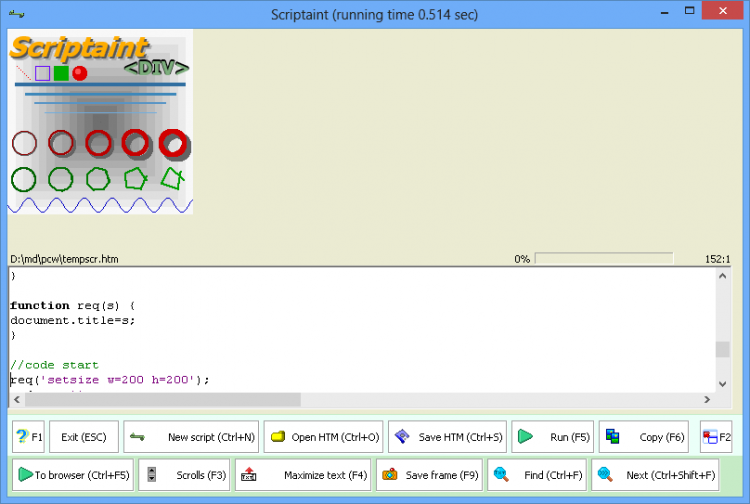Image resolution: width=750 pixels, height=504 pixels.
Task: Click the Scriptaint rendered preview image
Action: 100,122
